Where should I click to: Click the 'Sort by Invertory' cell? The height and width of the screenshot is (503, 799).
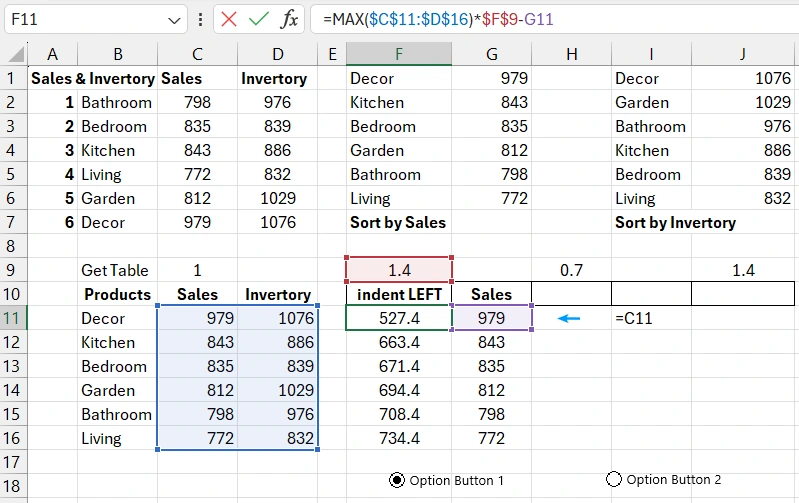tap(675, 222)
